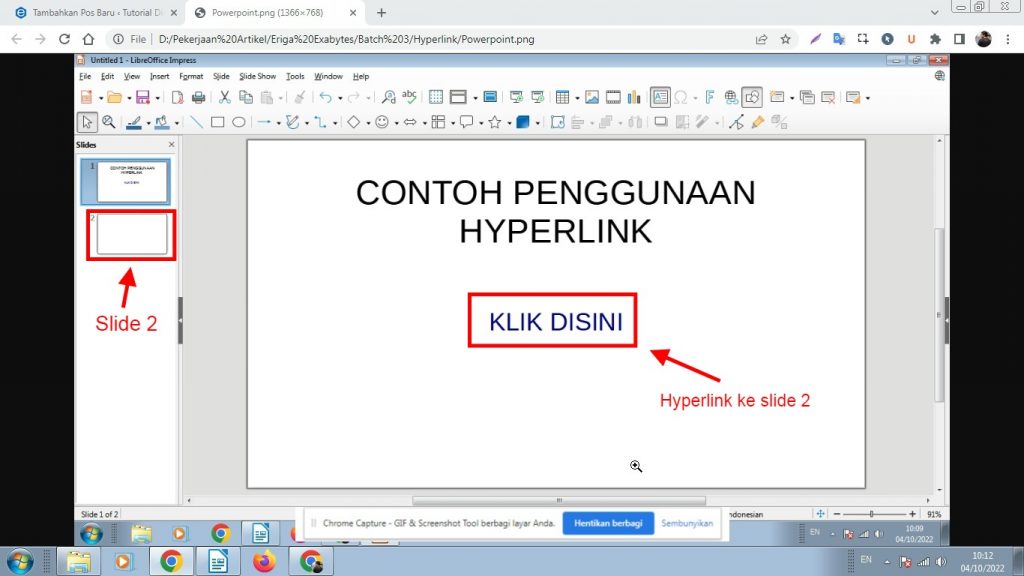Open the Slide Show menu

pos(257,76)
